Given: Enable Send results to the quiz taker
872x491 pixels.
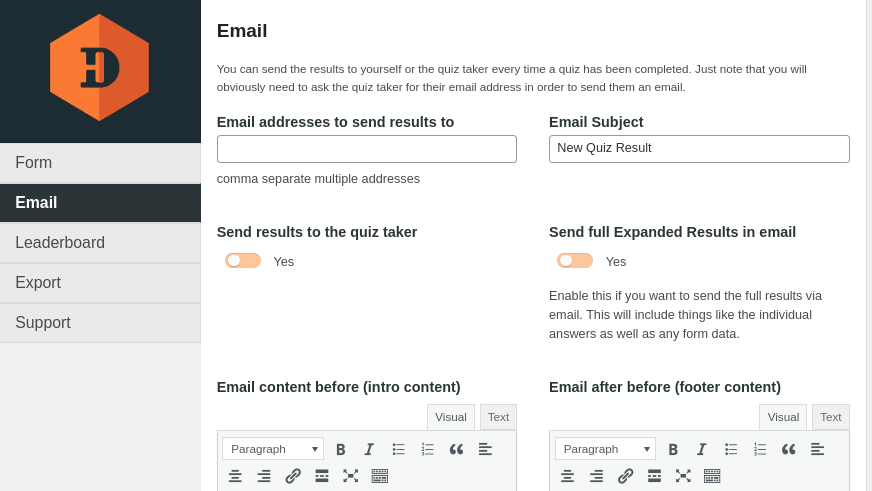Looking at the screenshot, I should [x=243, y=261].
